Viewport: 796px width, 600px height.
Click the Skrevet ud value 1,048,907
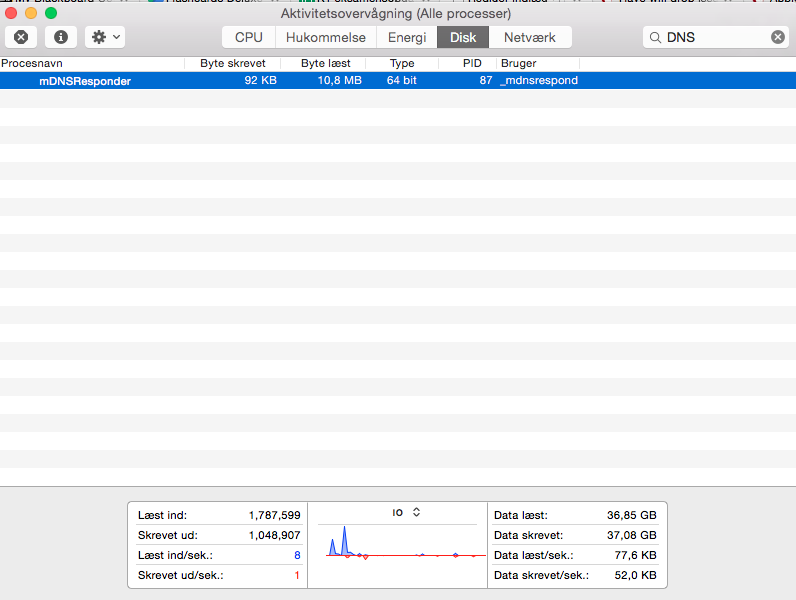(x=275, y=535)
